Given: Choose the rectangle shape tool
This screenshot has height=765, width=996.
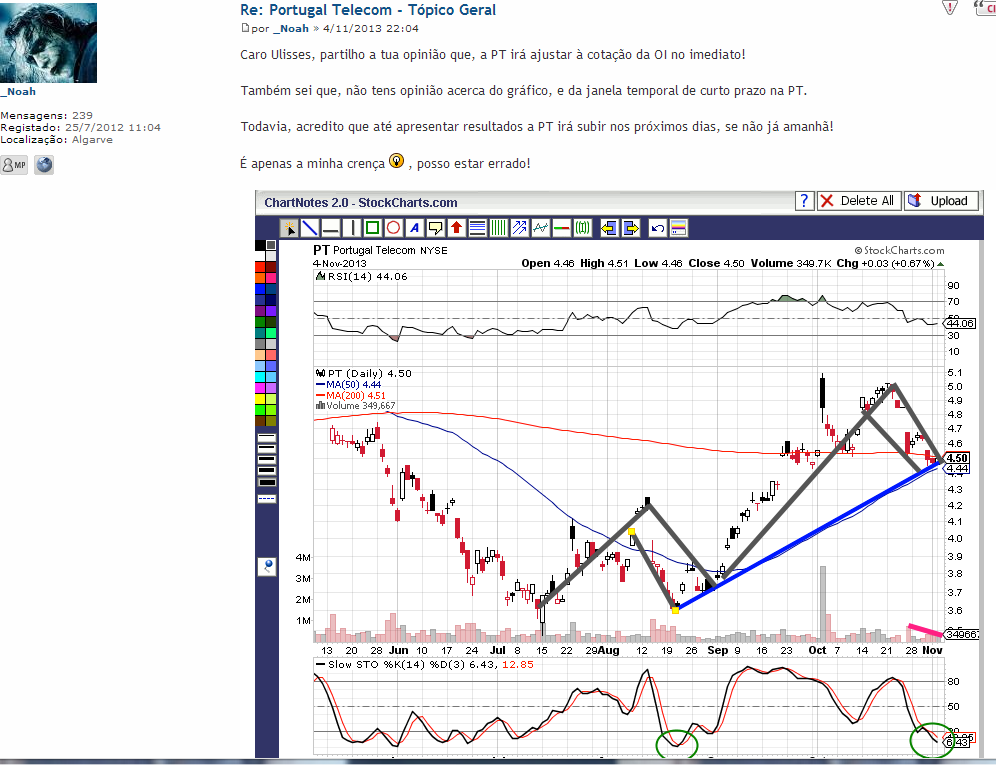Looking at the screenshot, I should (372, 227).
